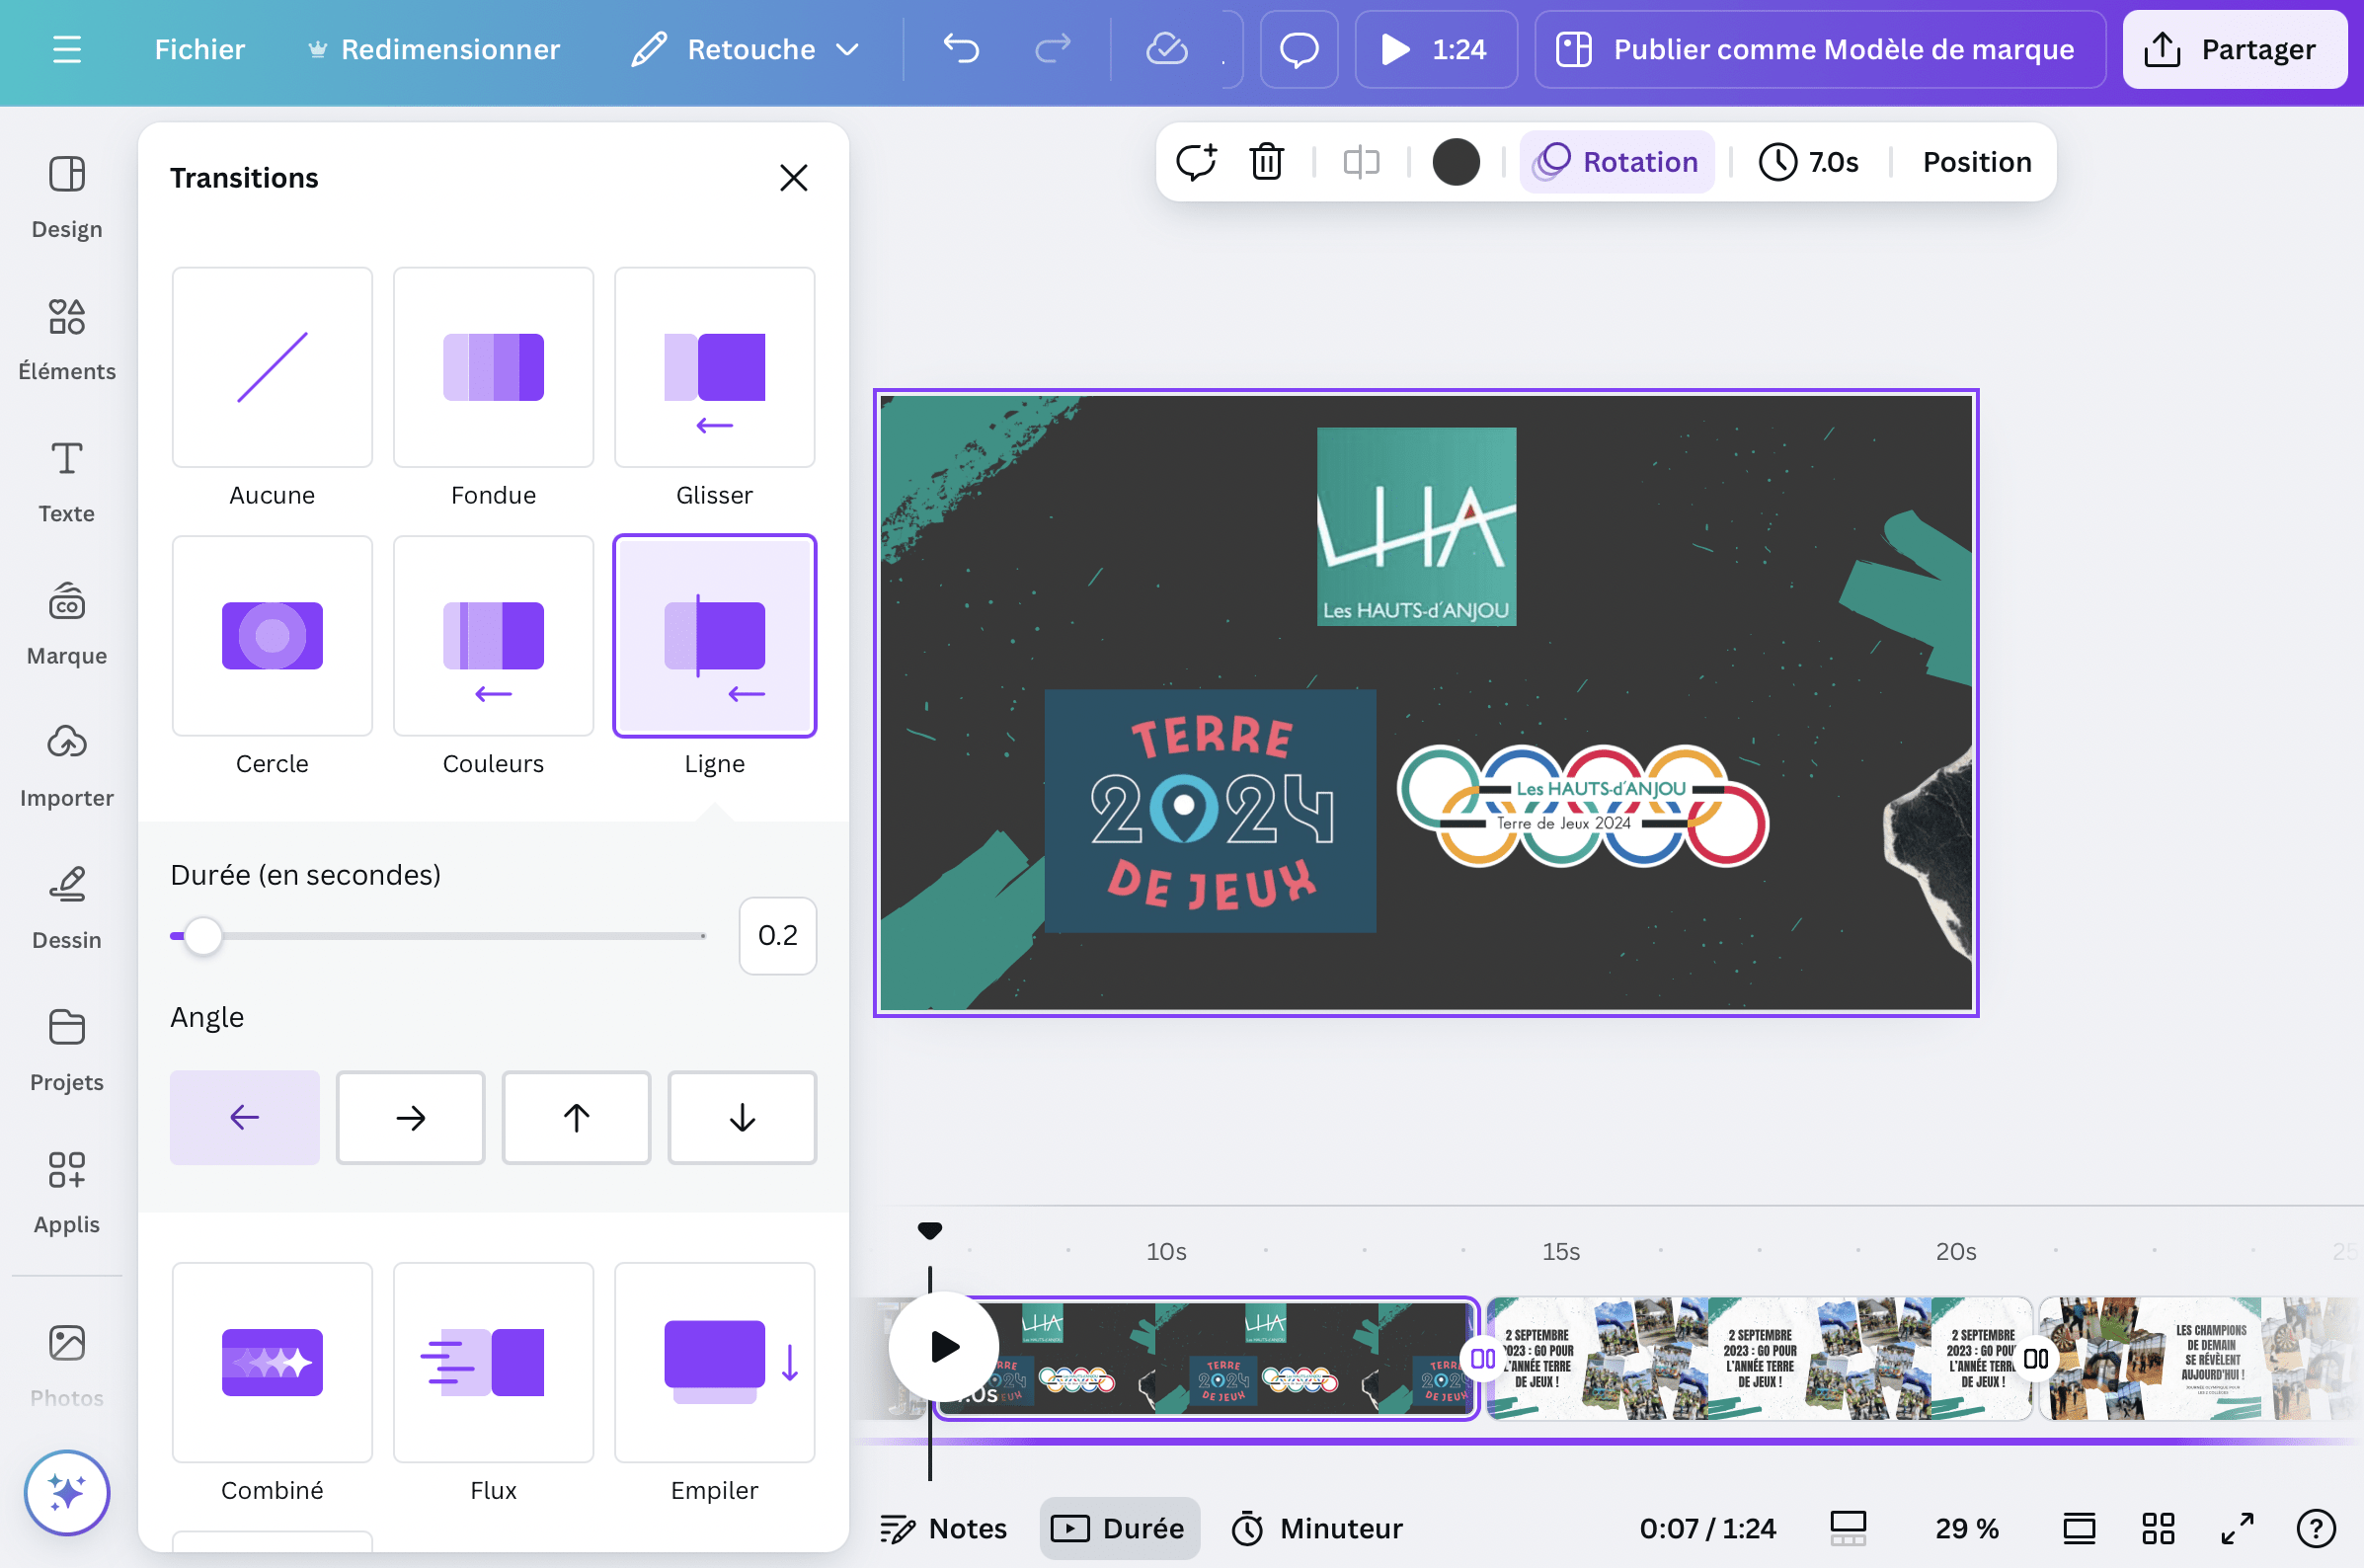
Task: Click Publier comme Modèle de marque
Action: click(1820, 49)
